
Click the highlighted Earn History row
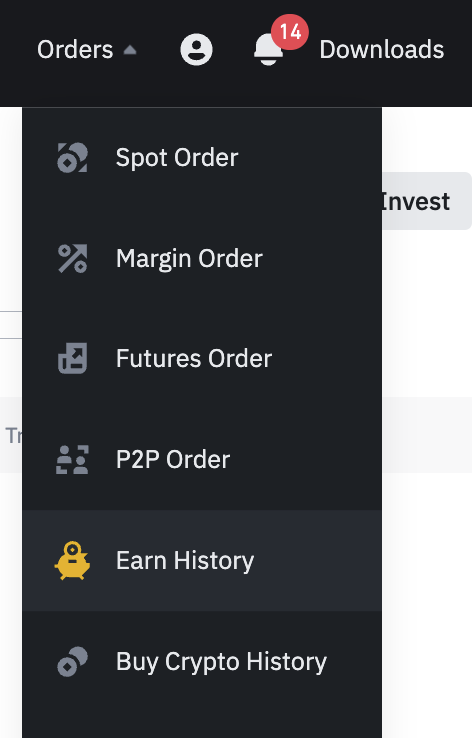click(202, 561)
